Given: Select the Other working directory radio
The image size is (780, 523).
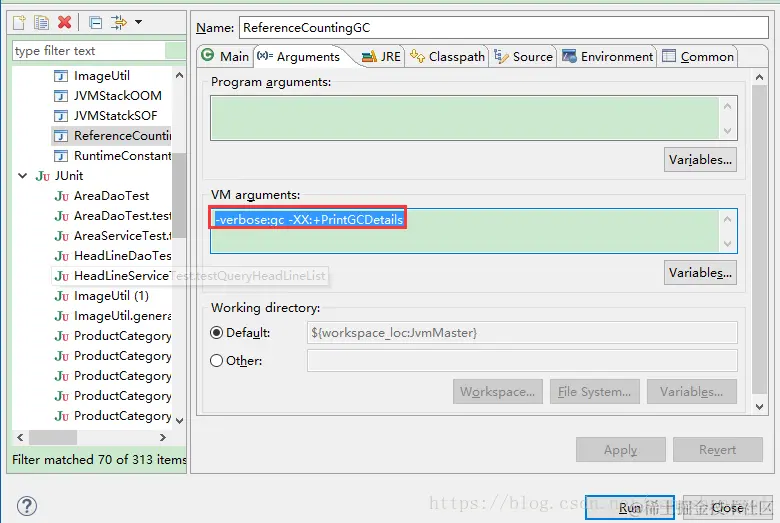Looking at the screenshot, I should [x=216, y=360].
